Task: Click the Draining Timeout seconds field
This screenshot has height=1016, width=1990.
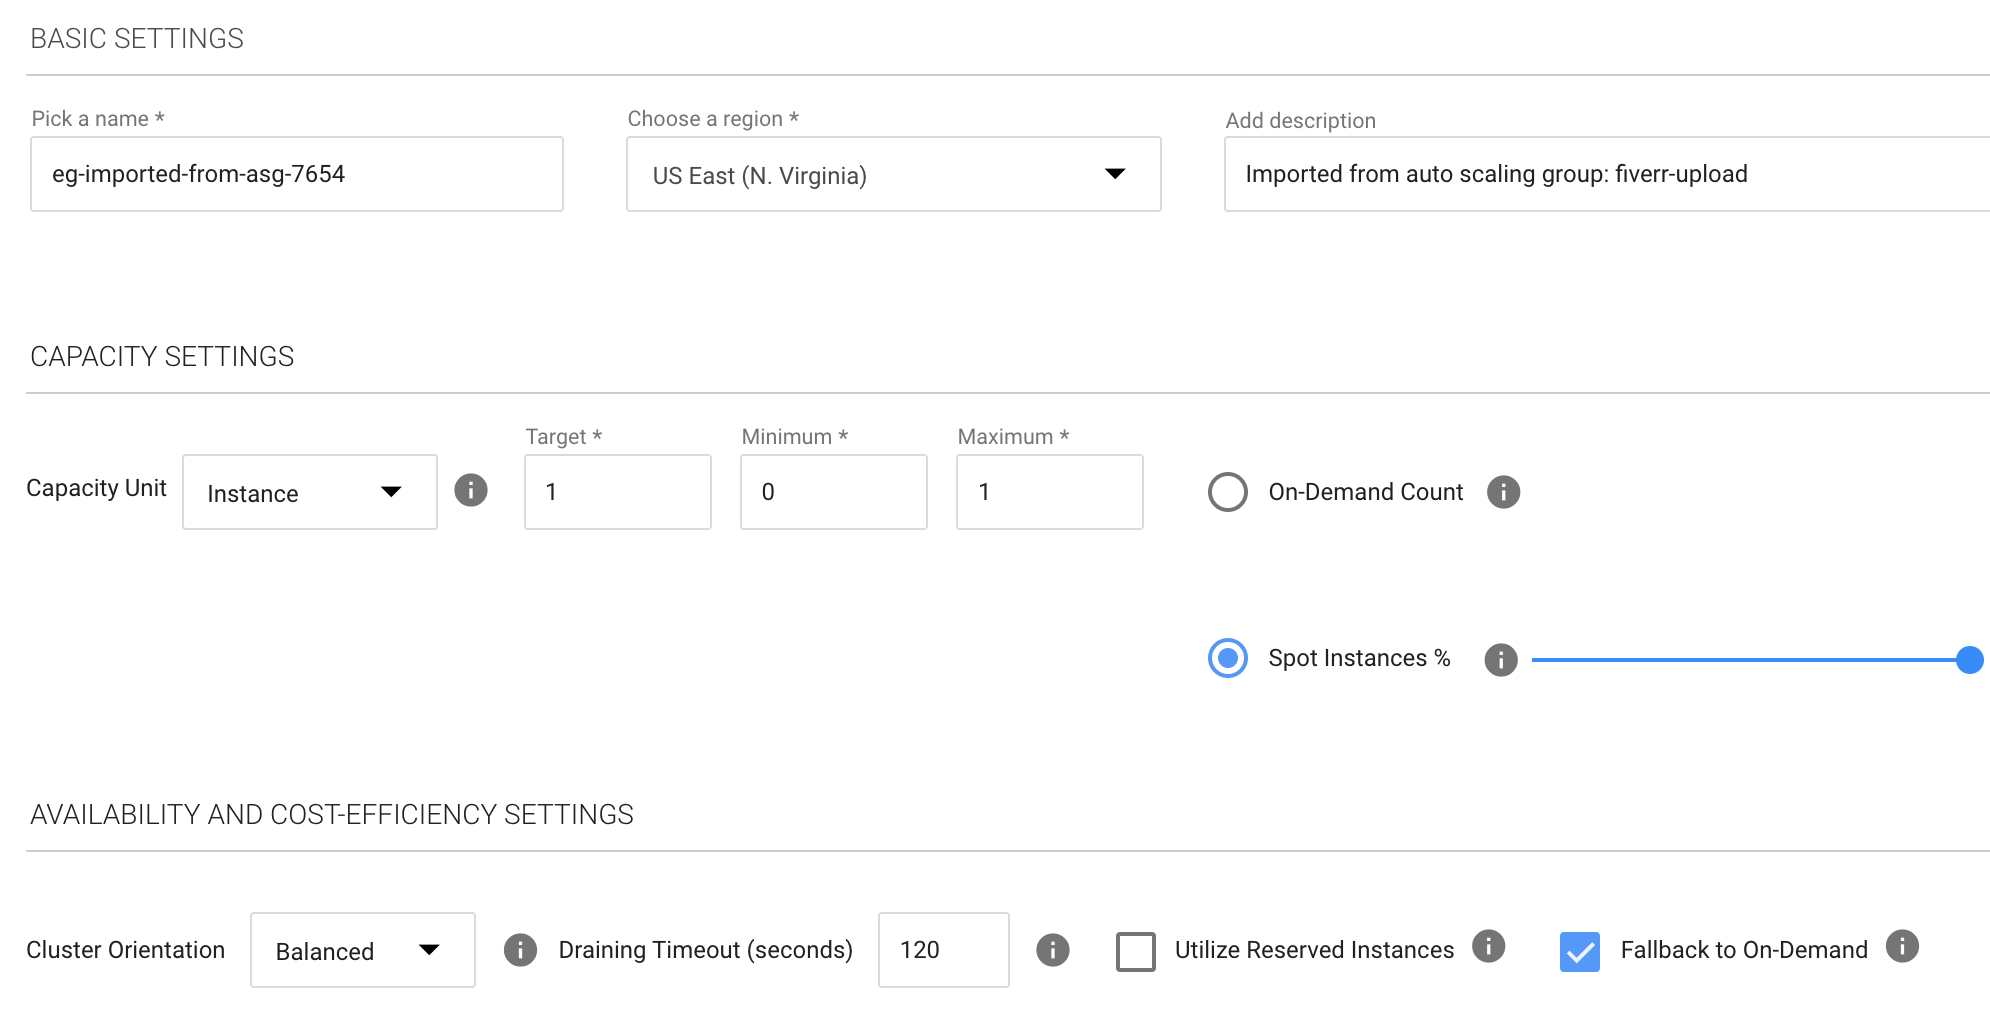Action: coord(943,950)
